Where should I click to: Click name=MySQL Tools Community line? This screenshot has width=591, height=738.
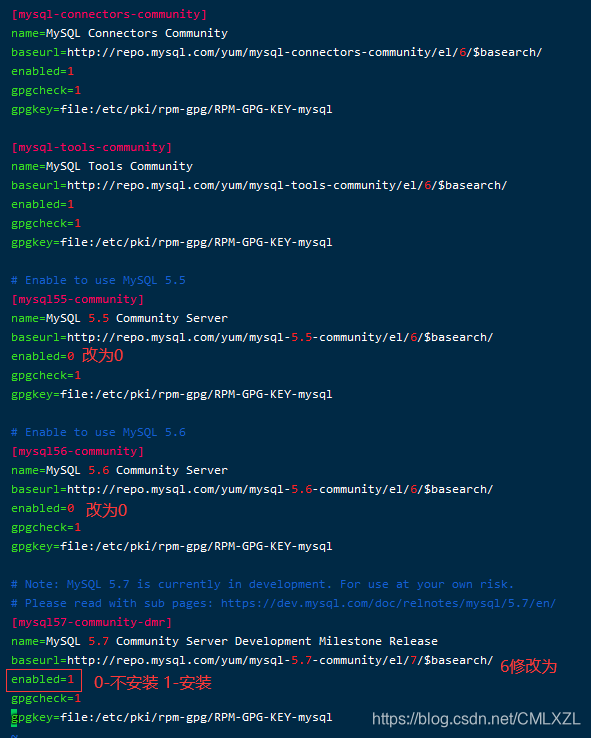point(102,167)
